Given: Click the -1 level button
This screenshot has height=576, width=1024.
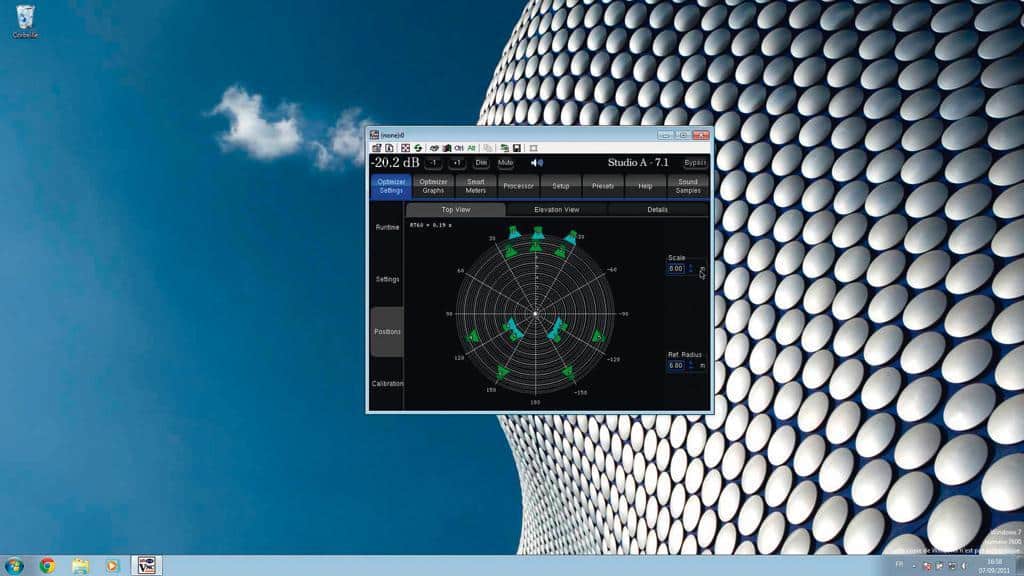Looking at the screenshot, I should pos(432,162).
